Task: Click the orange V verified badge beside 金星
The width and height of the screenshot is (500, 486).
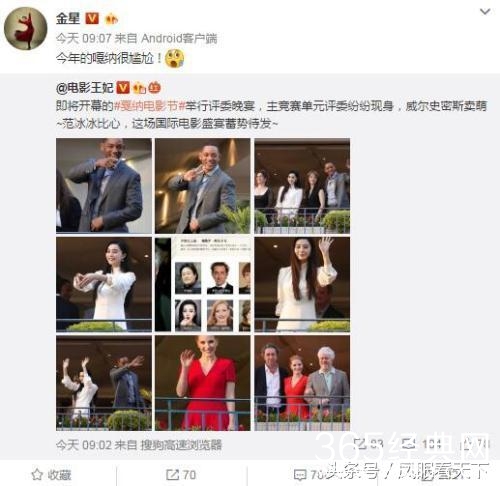Action: point(92,18)
